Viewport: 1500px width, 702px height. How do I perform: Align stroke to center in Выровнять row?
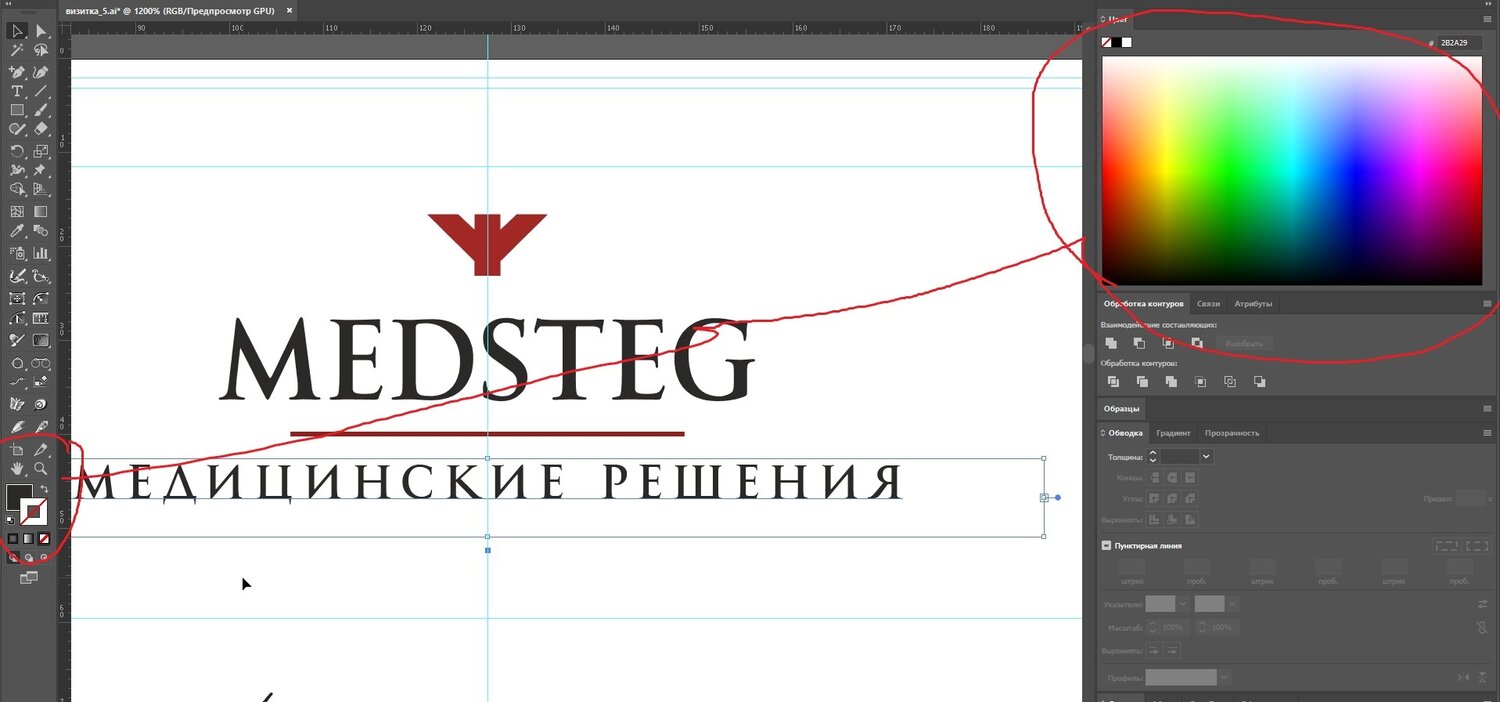coord(1155,520)
